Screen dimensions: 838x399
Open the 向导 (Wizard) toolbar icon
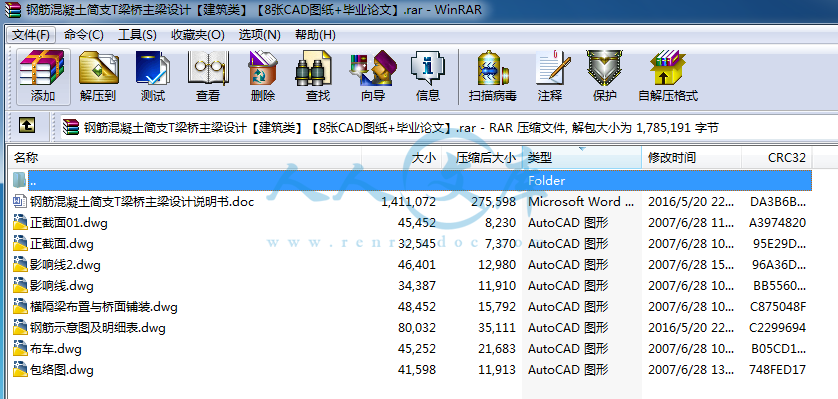[373, 68]
